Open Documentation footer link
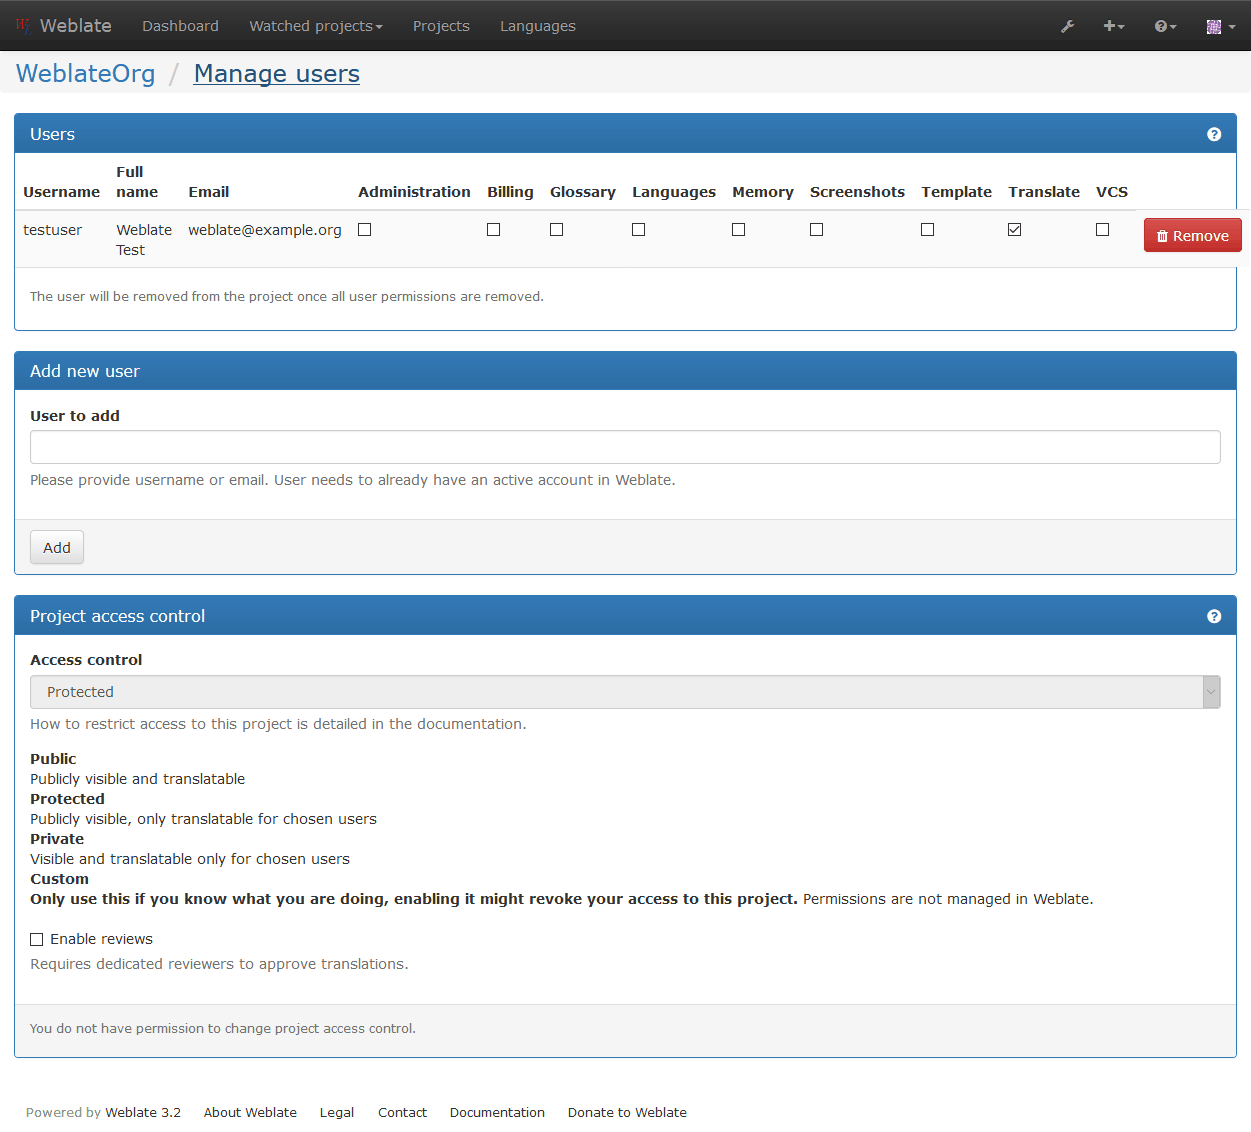This screenshot has height=1132, width=1251. click(x=497, y=1113)
